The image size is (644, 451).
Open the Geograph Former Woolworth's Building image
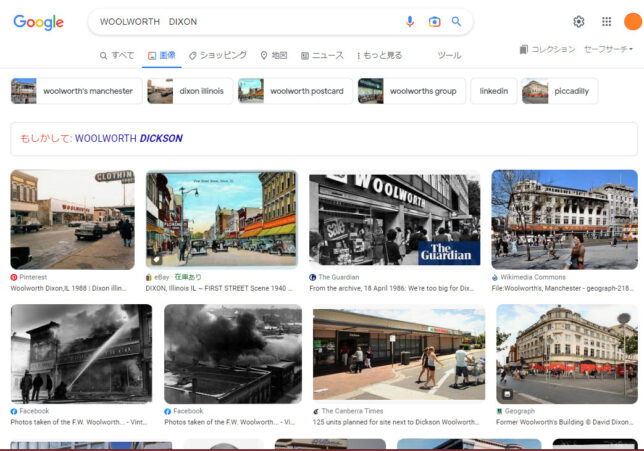(567, 354)
